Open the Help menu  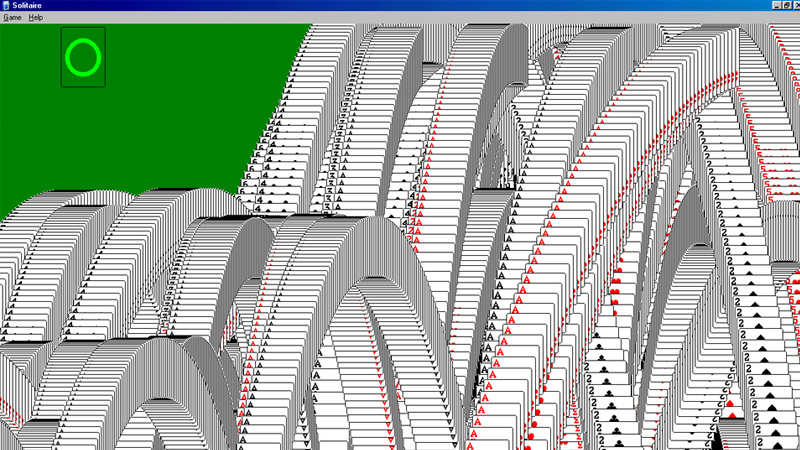(36, 18)
